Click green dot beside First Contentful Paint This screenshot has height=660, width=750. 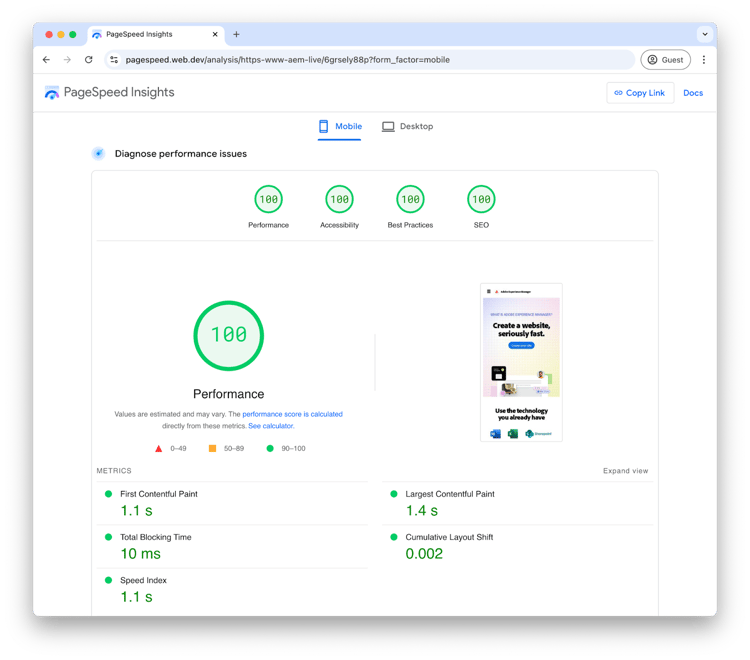tap(108, 494)
